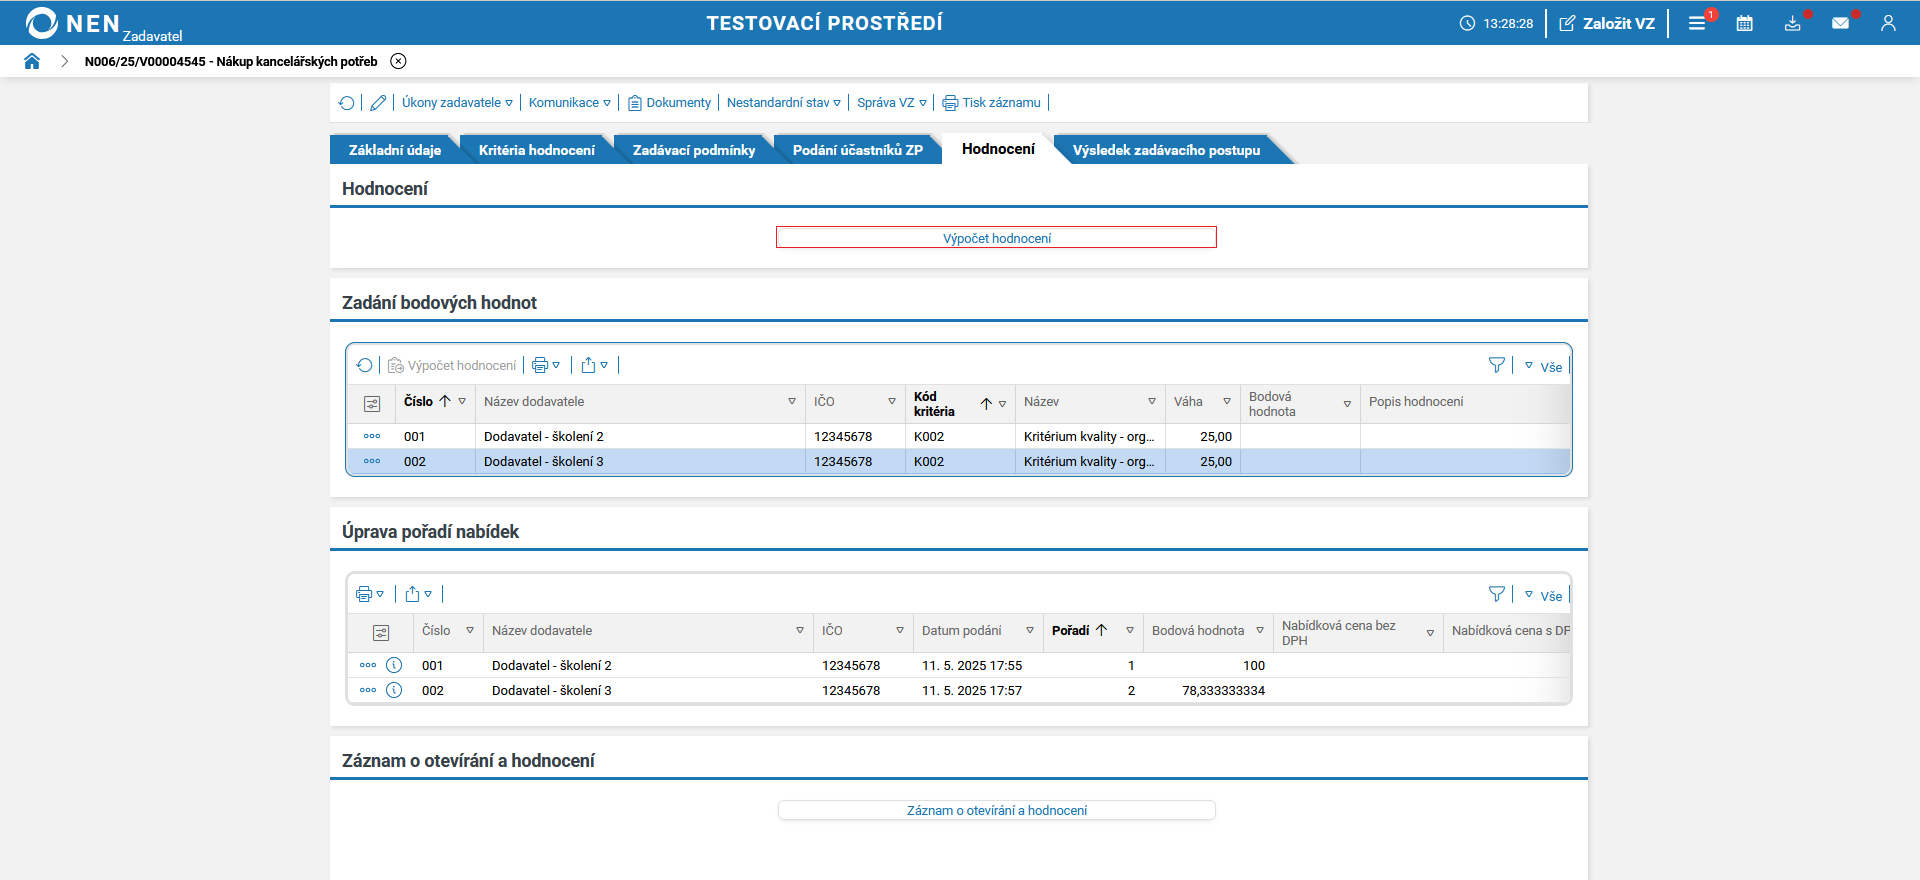The width and height of the screenshot is (1920, 880).
Task: Open column settings icon in Zadání bodových hodnot grid
Action: 372,403
